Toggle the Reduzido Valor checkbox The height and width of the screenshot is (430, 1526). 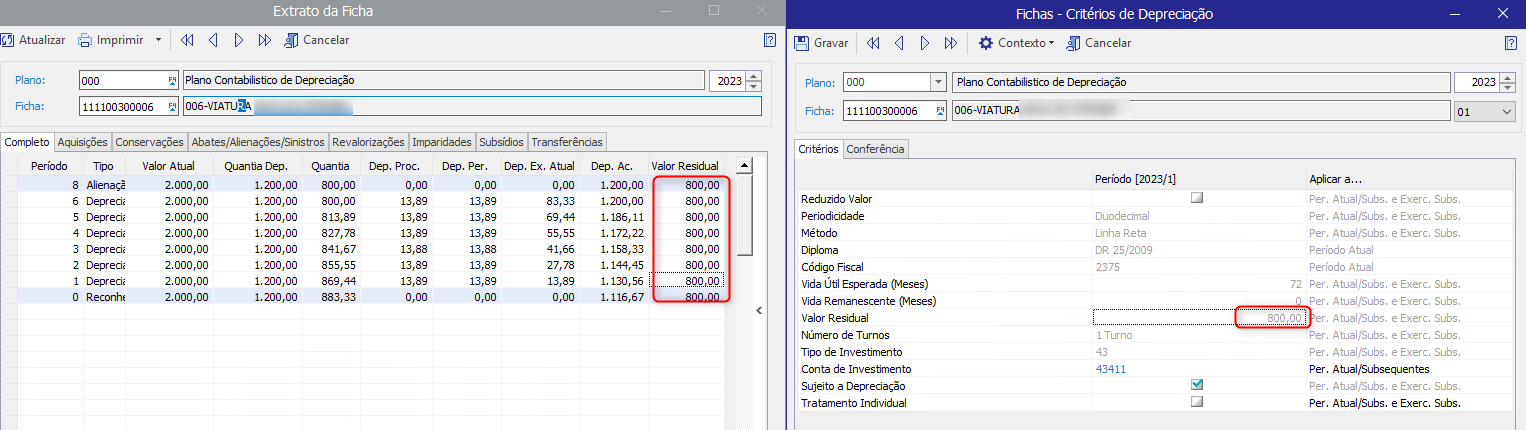click(1196, 199)
